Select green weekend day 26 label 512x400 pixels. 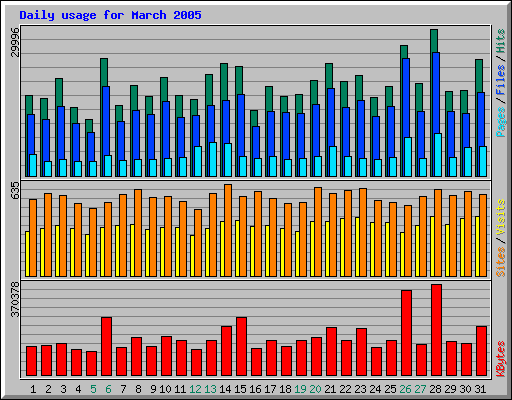(x=405, y=389)
